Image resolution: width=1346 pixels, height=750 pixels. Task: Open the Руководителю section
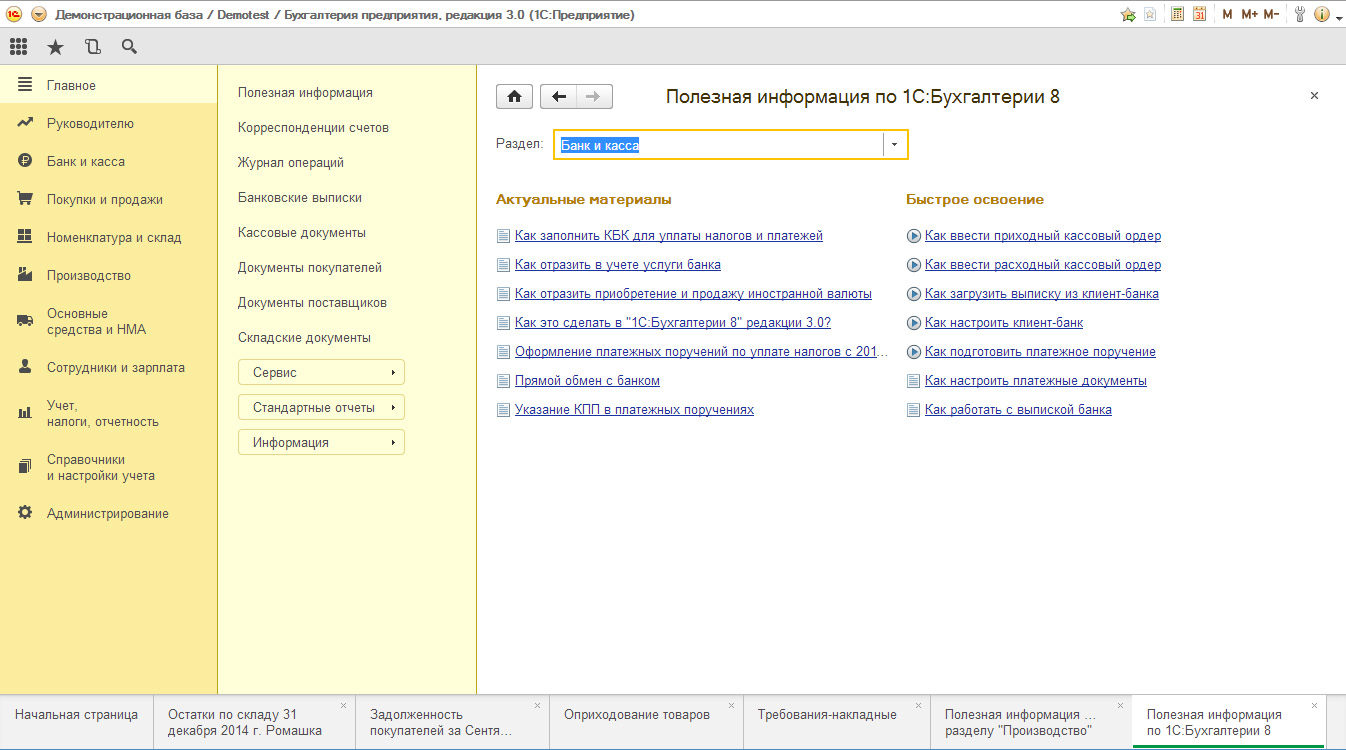coord(108,124)
